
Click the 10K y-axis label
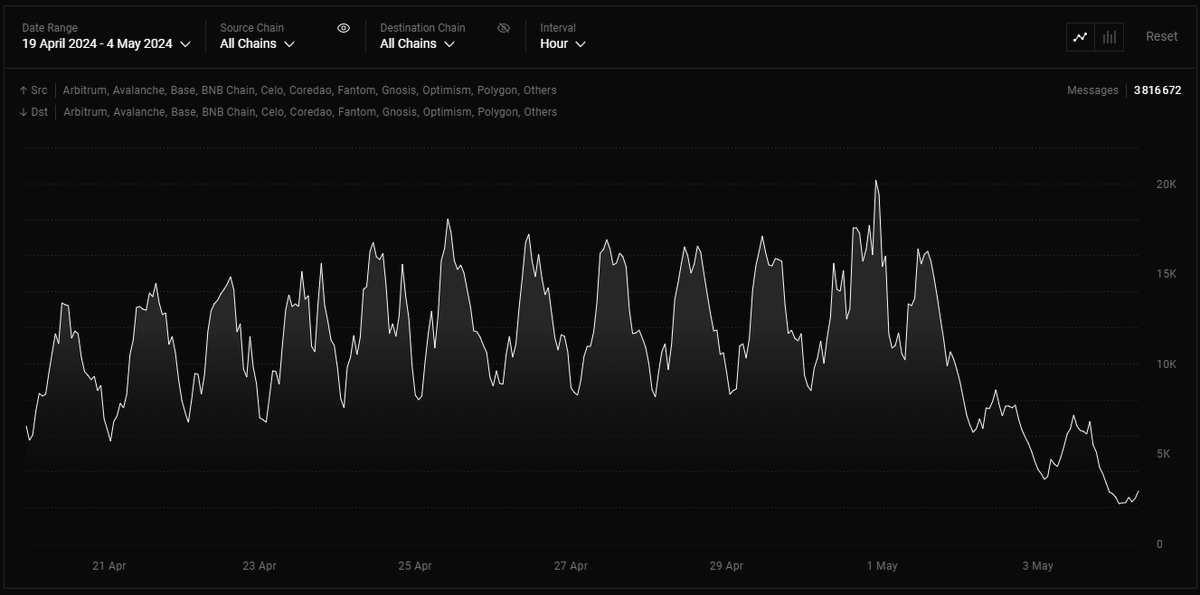click(x=1166, y=364)
